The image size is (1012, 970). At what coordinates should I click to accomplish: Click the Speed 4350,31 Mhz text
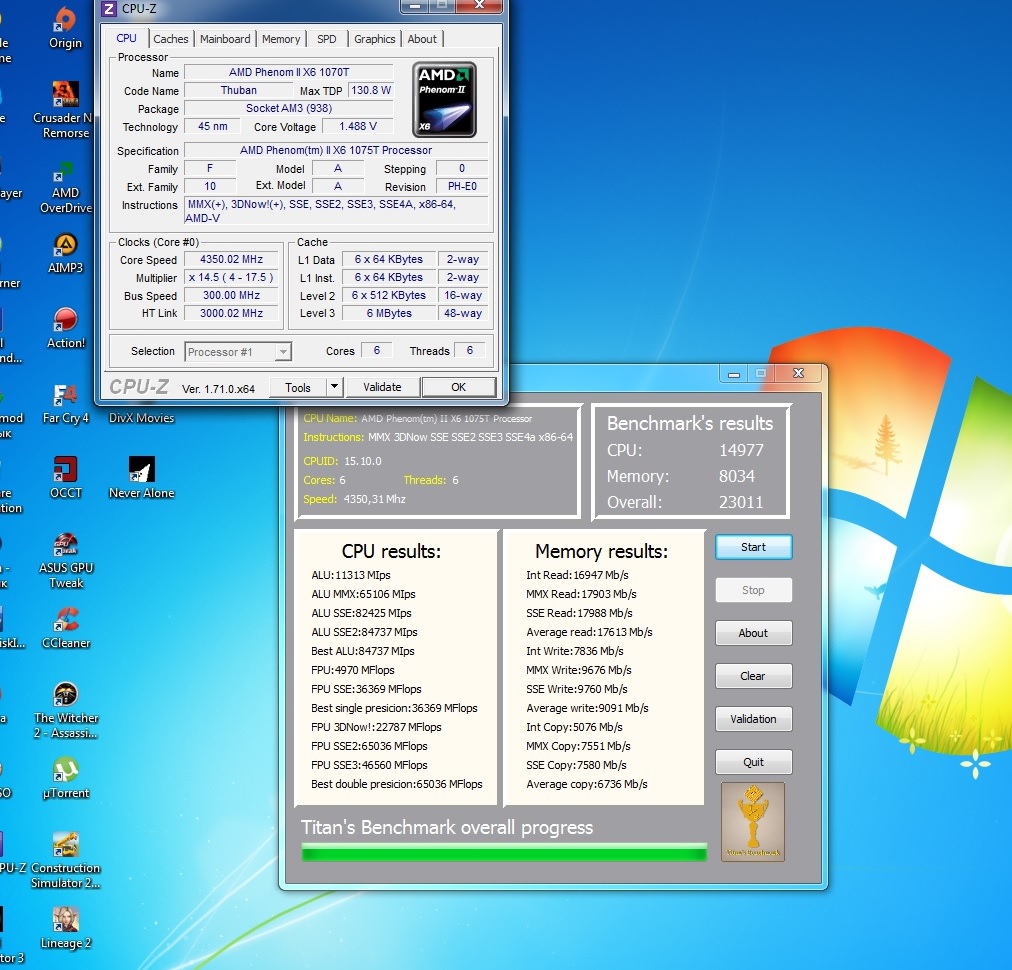coord(354,499)
